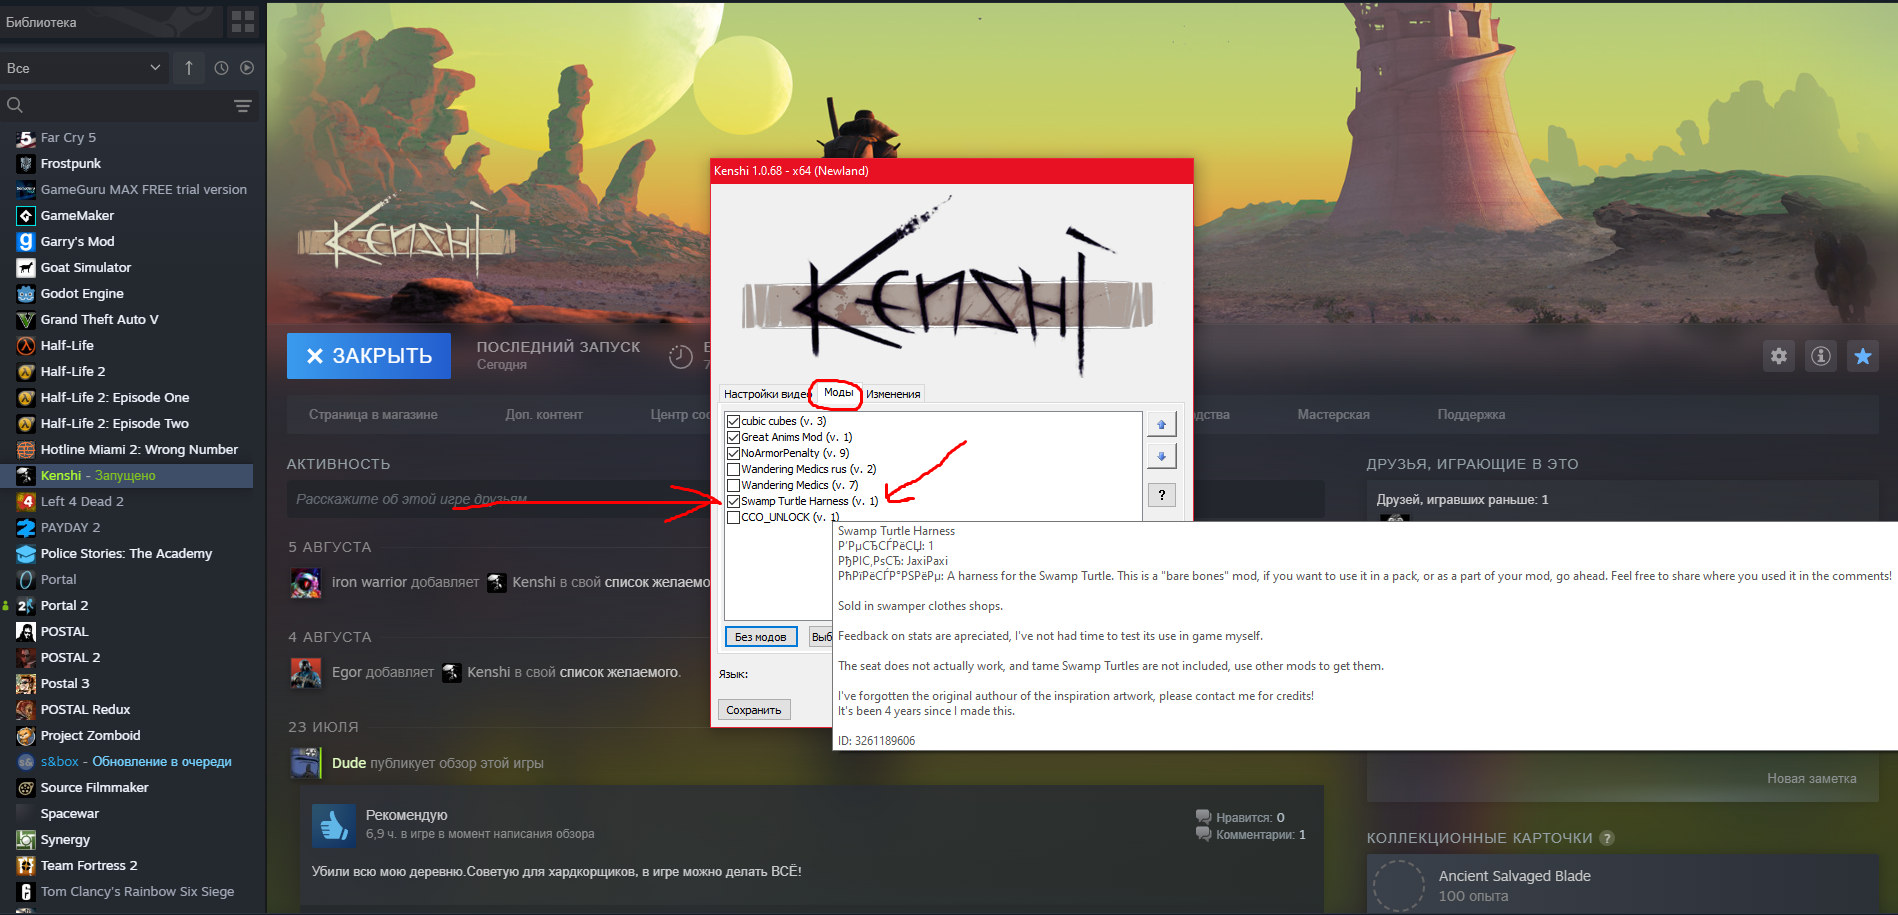Open the Настройки видео tab

765,394
